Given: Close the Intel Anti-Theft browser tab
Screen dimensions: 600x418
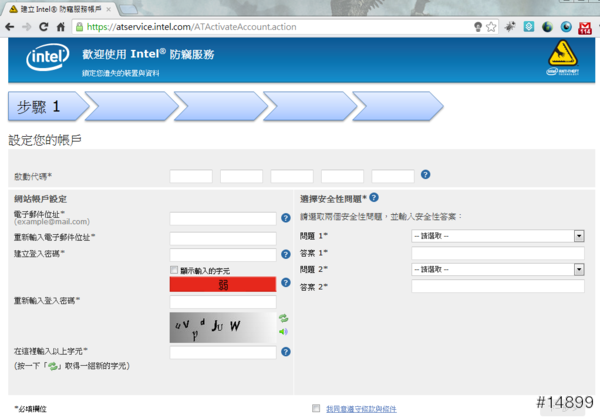Looking at the screenshot, I should click(108, 9).
